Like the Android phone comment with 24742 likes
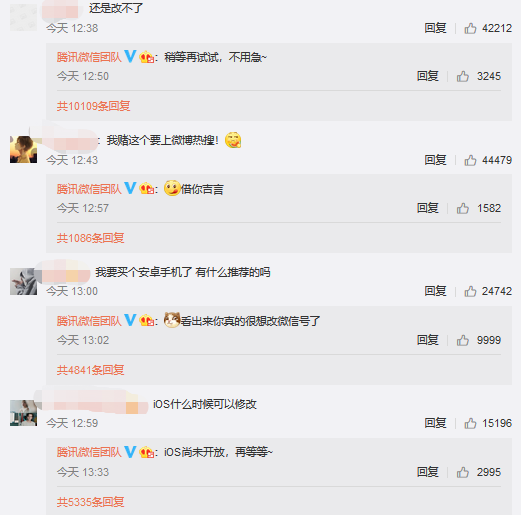Image resolution: width=521 pixels, height=515 pixels. (470, 291)
